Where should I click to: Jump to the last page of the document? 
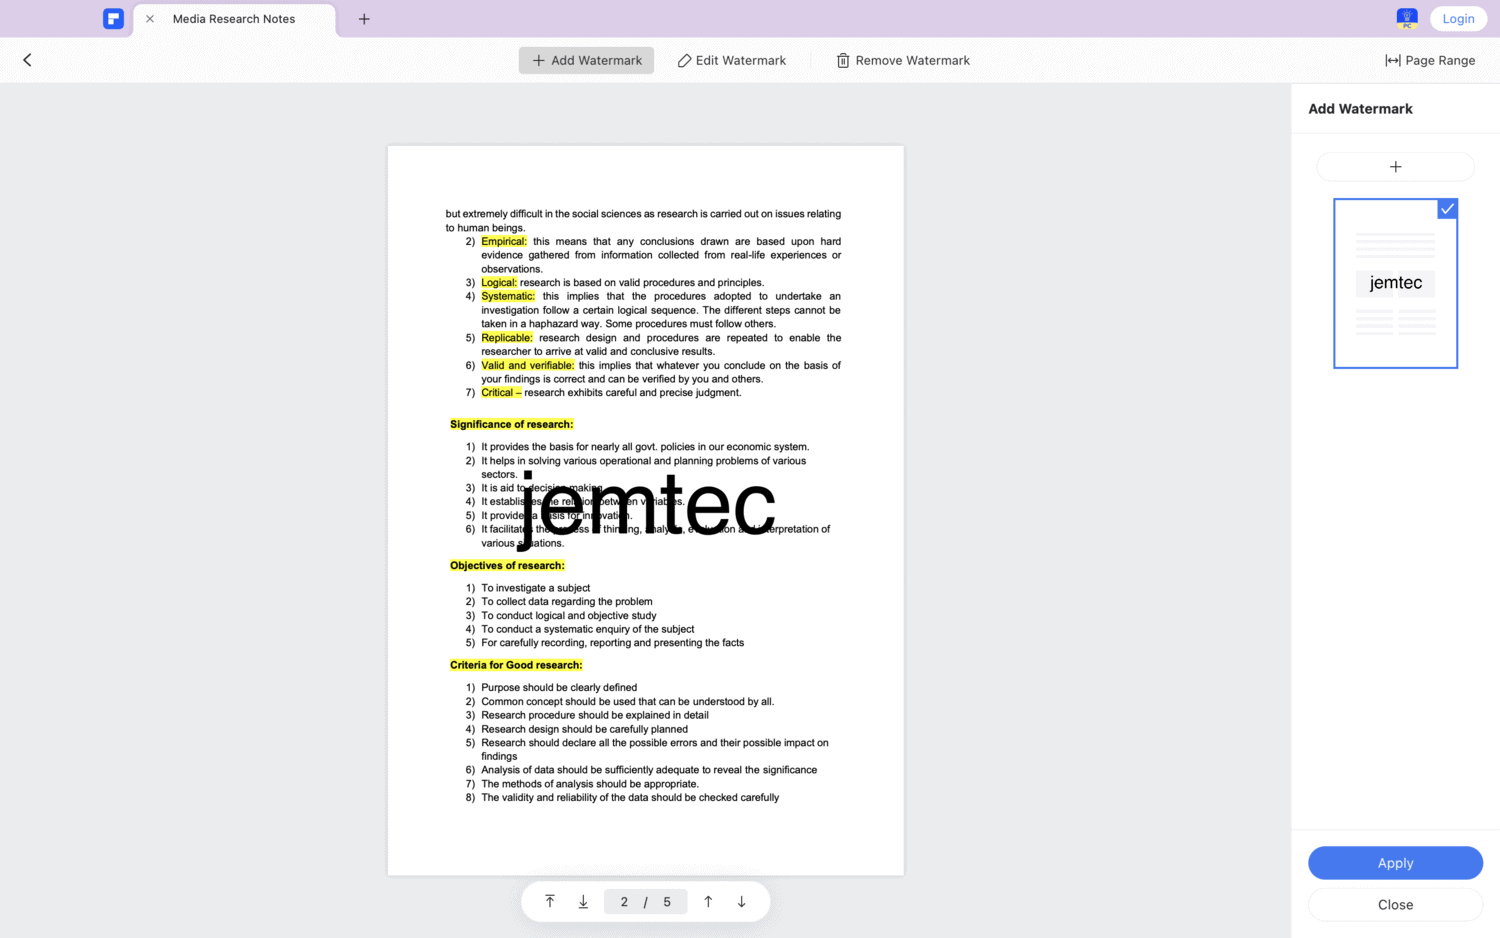click(583, 901)
